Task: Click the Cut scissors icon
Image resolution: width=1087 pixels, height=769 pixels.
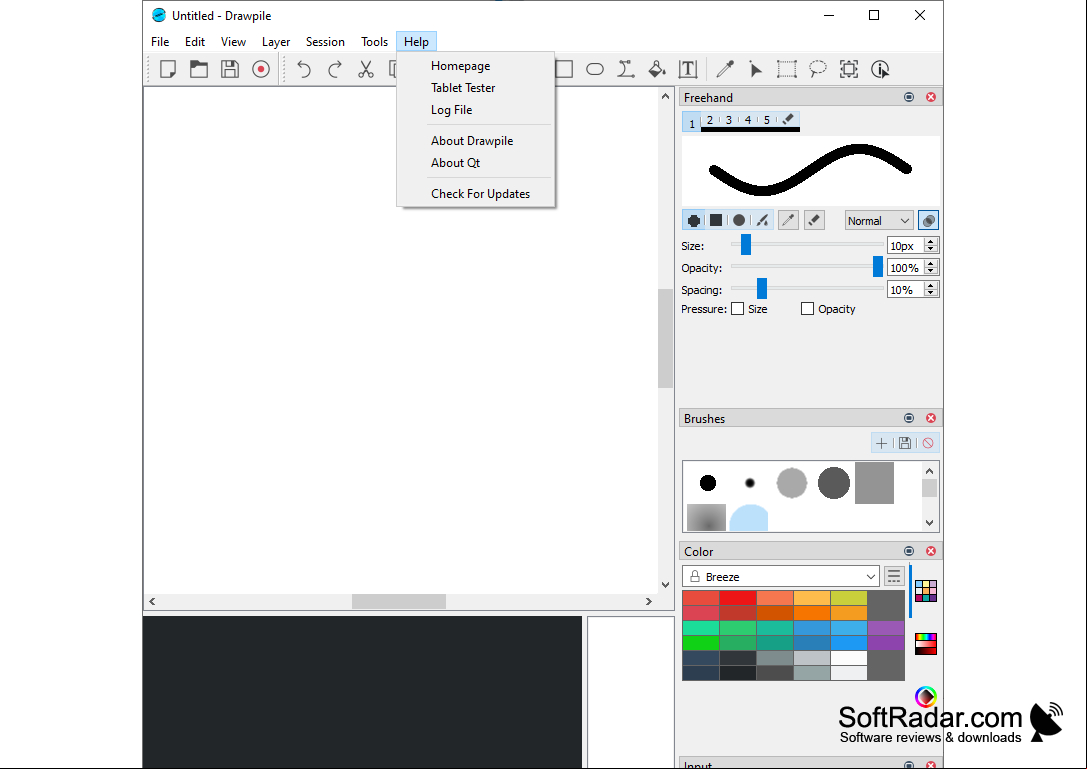Action: pyautogui.click(x=366, y=69)
